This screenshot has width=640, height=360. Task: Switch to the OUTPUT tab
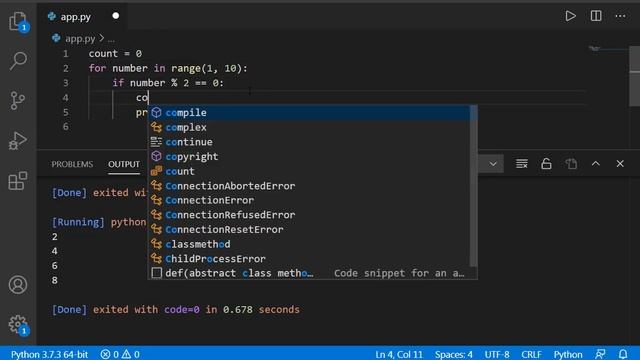(x=124, y=164)
